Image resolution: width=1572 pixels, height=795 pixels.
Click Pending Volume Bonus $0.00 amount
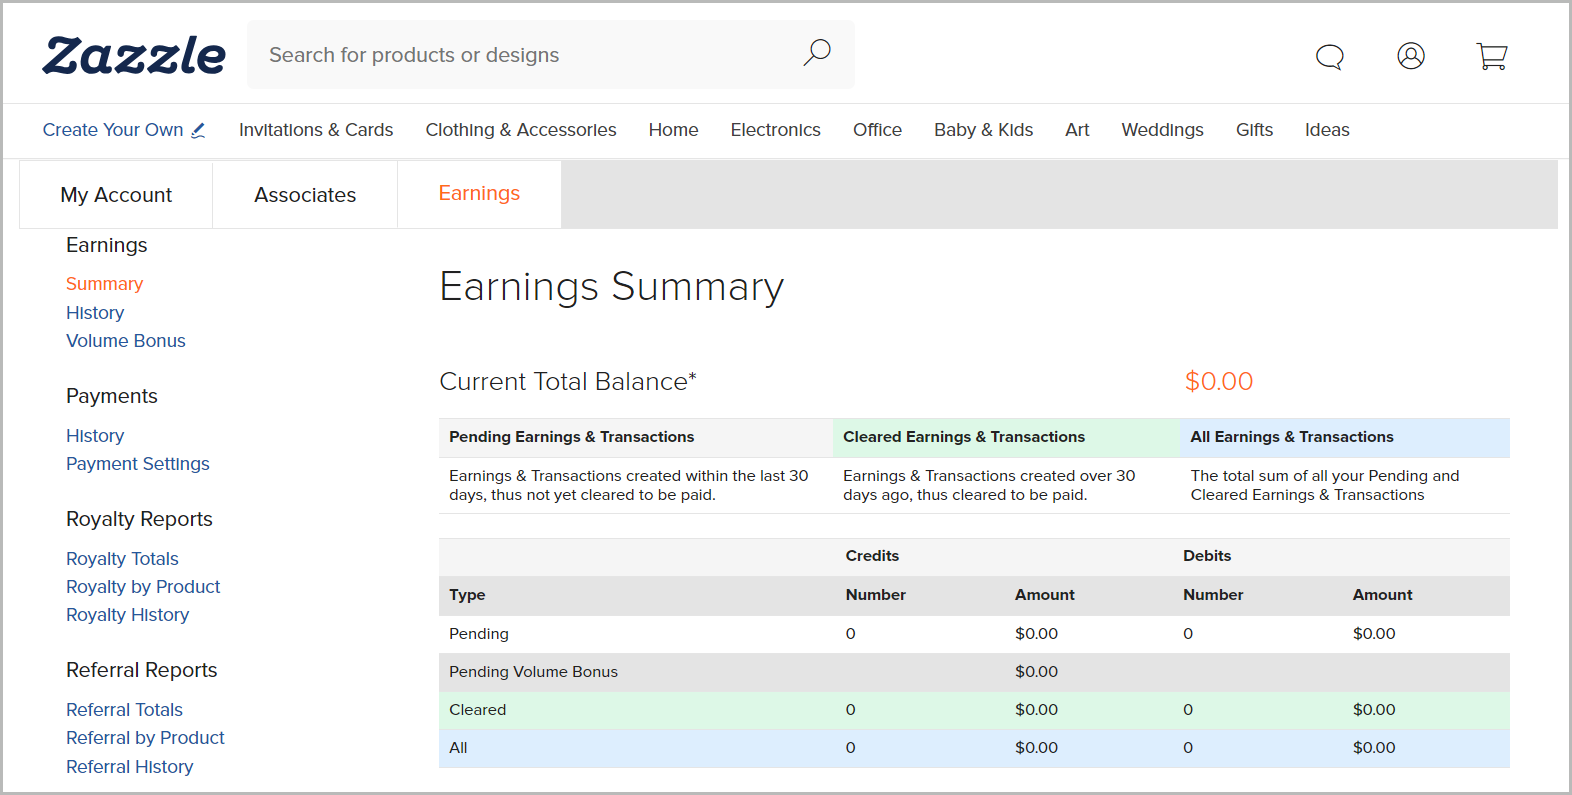point(1036,672)
